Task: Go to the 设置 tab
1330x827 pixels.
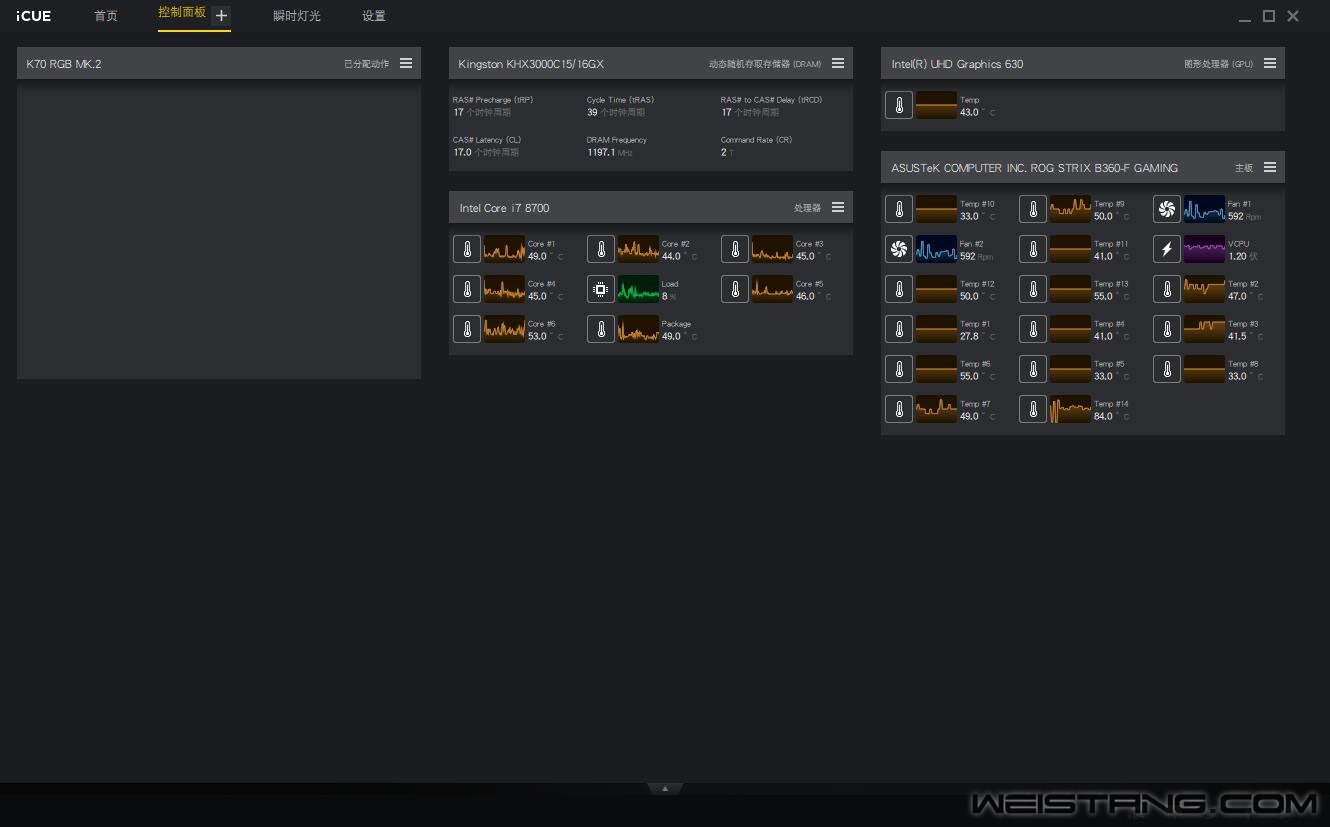Action: click(374, 16)
